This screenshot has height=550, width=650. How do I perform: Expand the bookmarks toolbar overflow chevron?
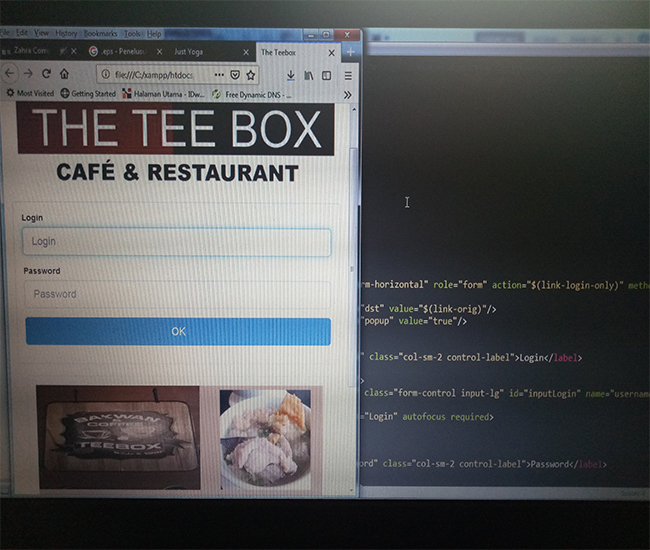[347, 94]
